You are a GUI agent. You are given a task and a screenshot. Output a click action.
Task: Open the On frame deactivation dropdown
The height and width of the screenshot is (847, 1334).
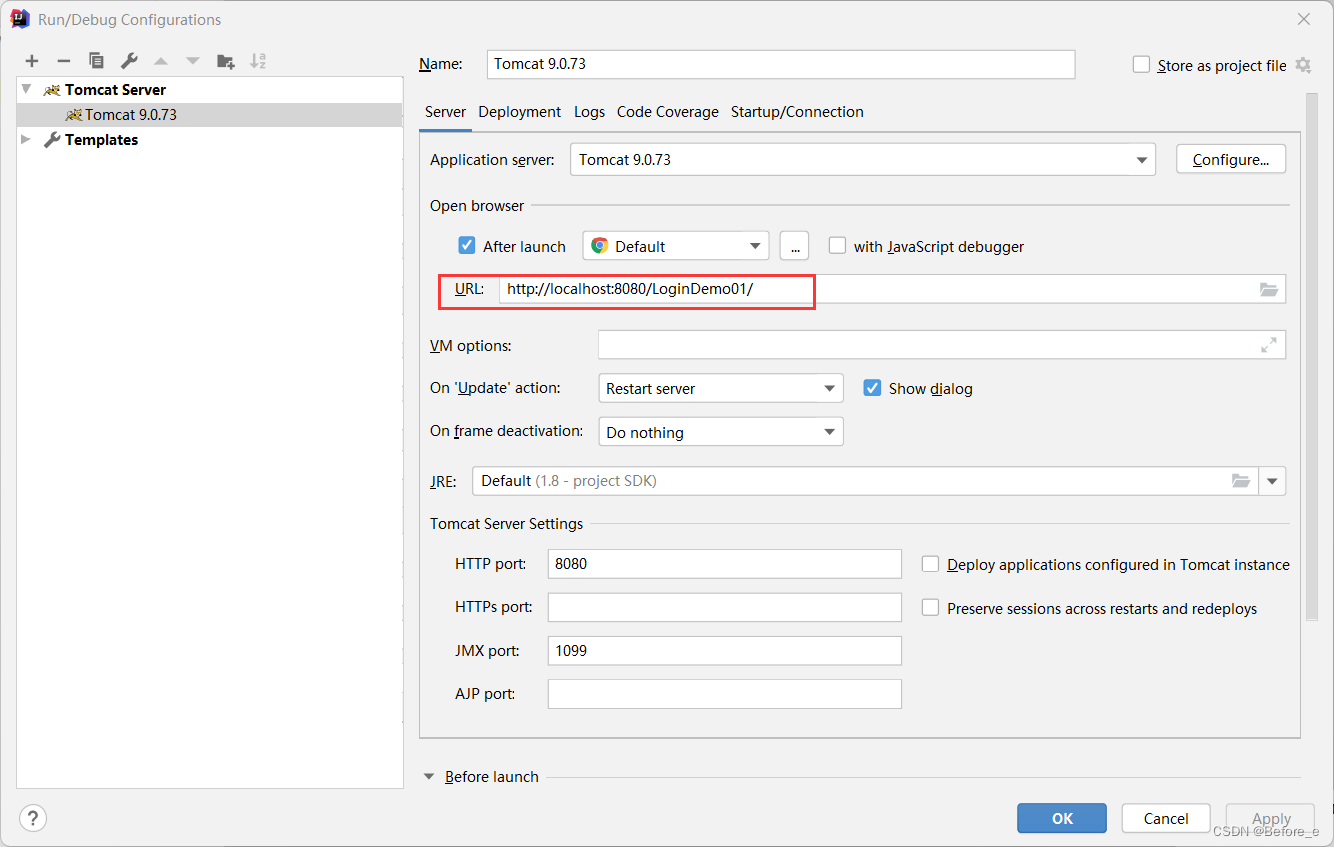[721, 432]
